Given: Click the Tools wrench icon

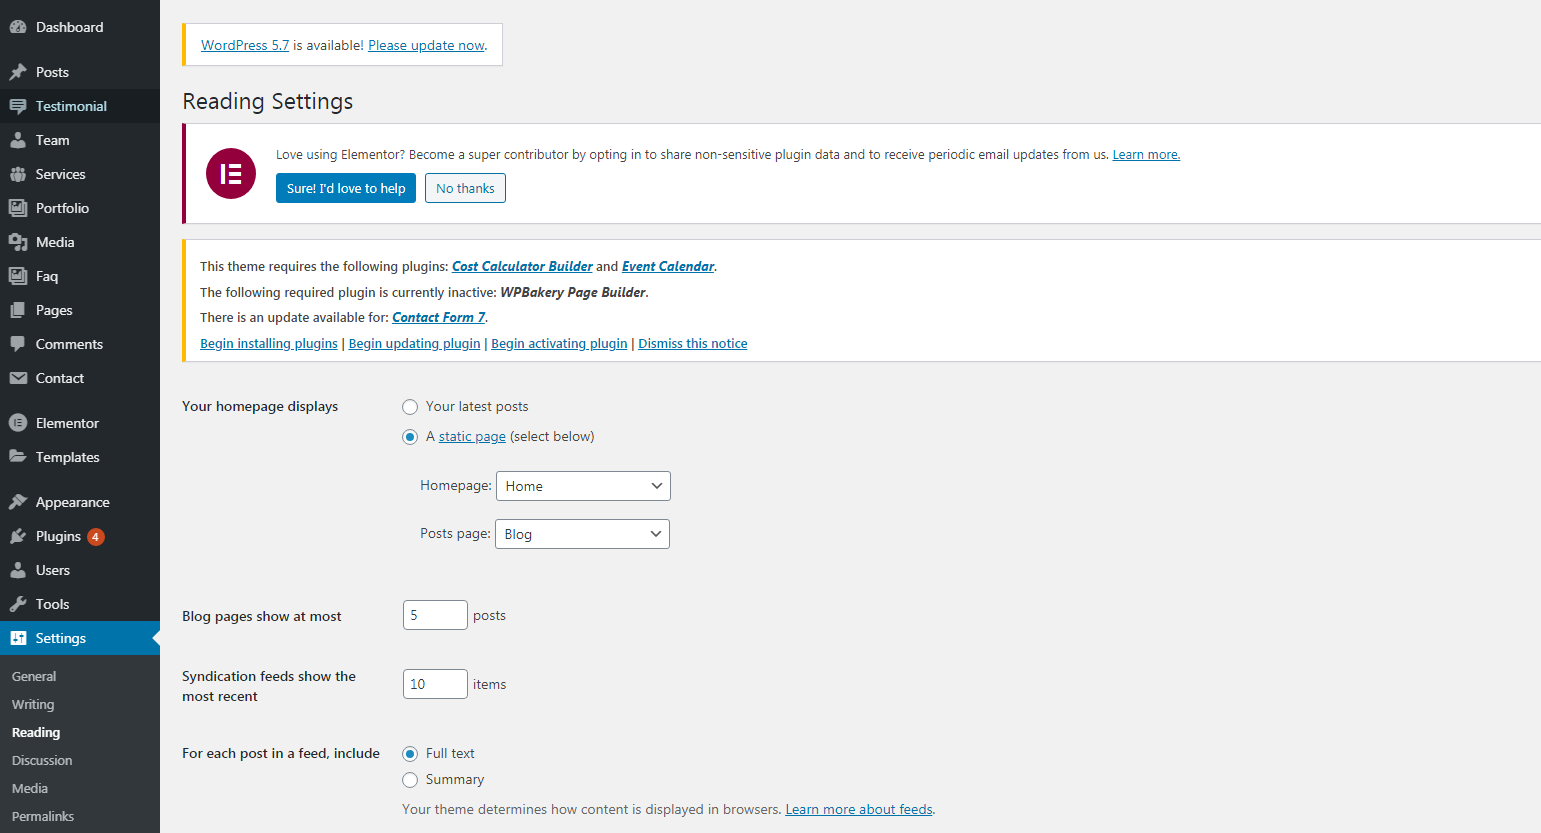Looking at the screenshot, I should (18, 604).
